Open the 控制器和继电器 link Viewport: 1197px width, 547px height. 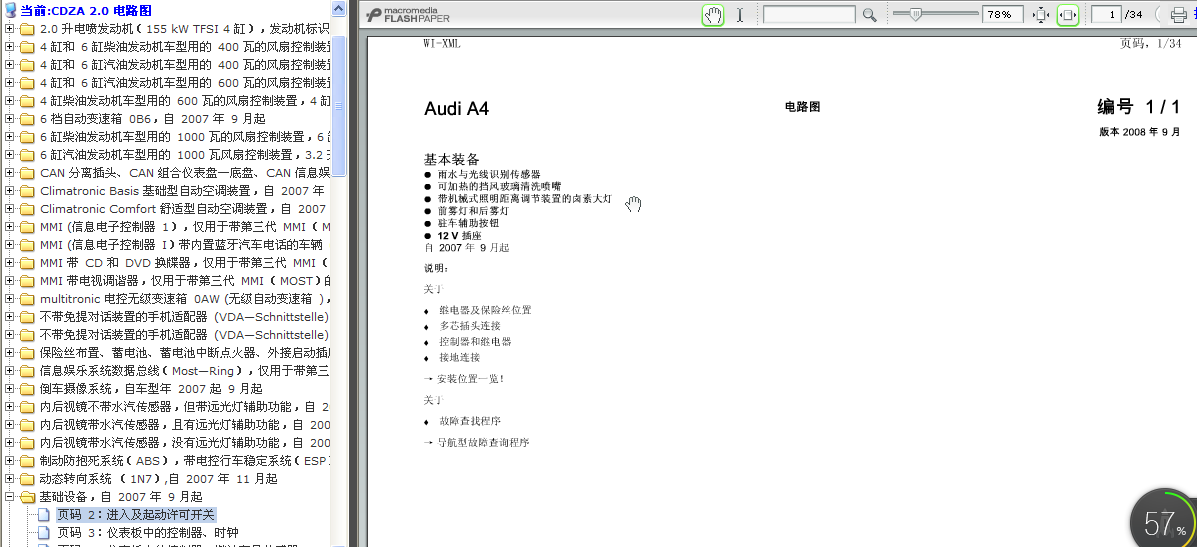coord(475,342)
